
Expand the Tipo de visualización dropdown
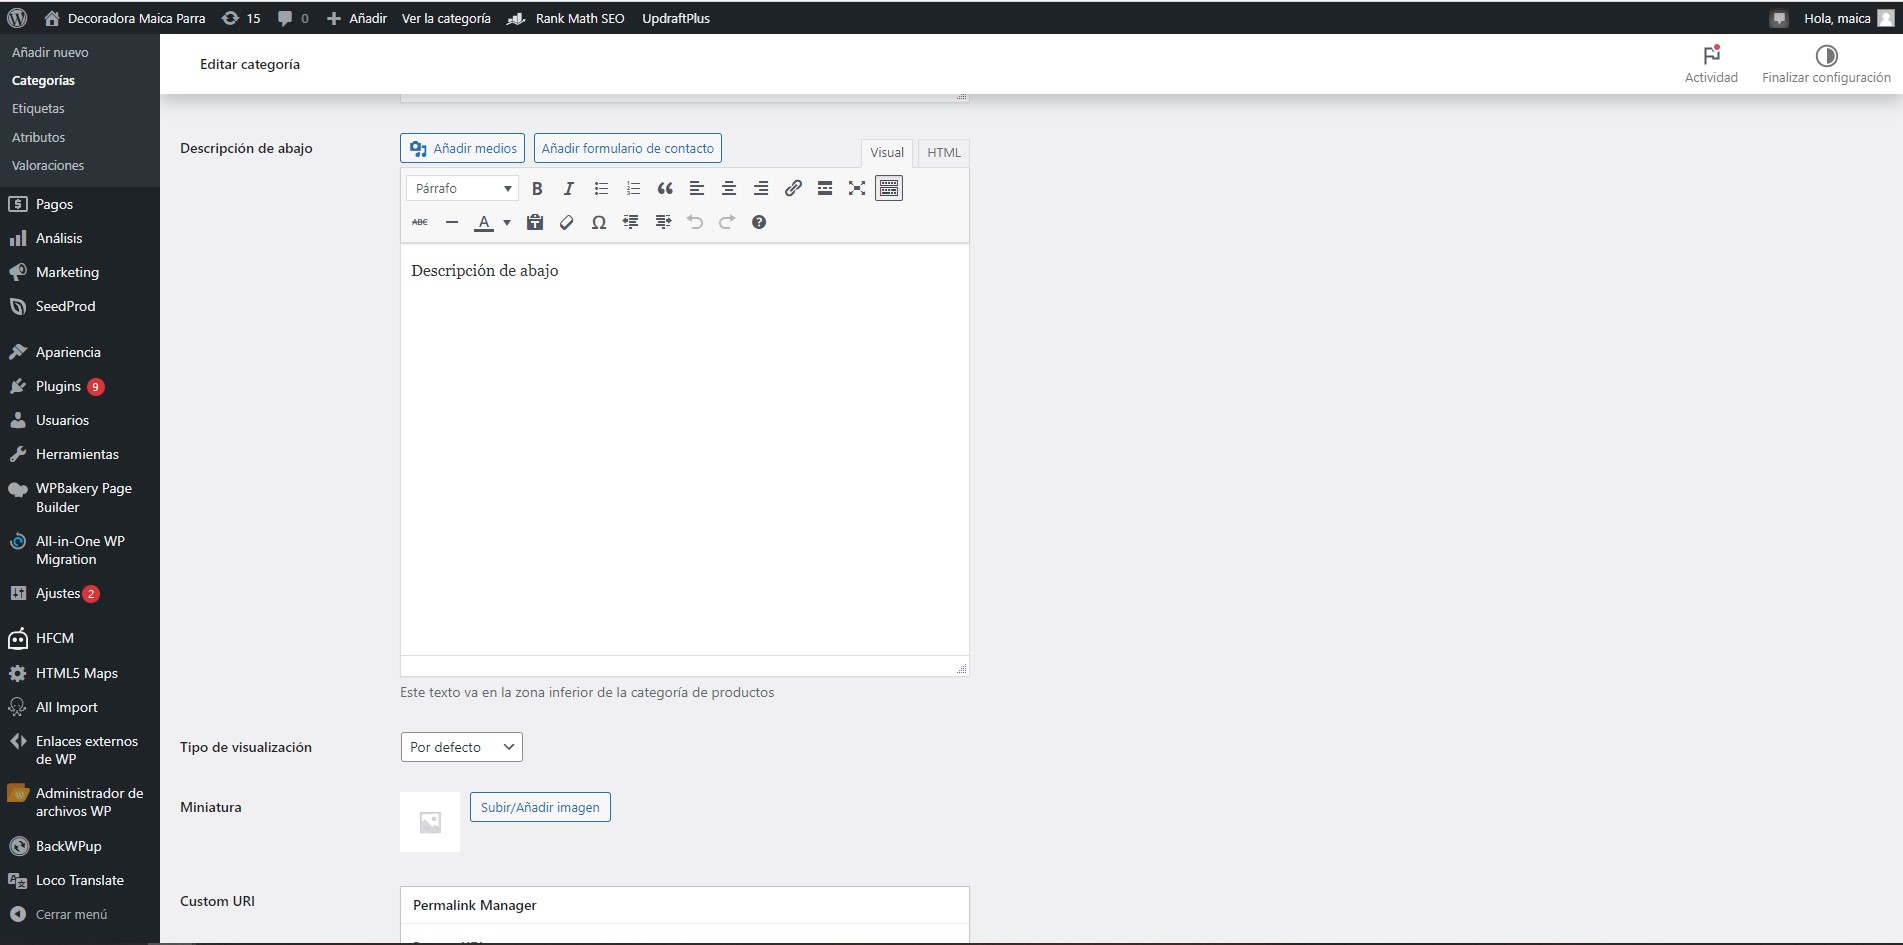click(461, 747)
